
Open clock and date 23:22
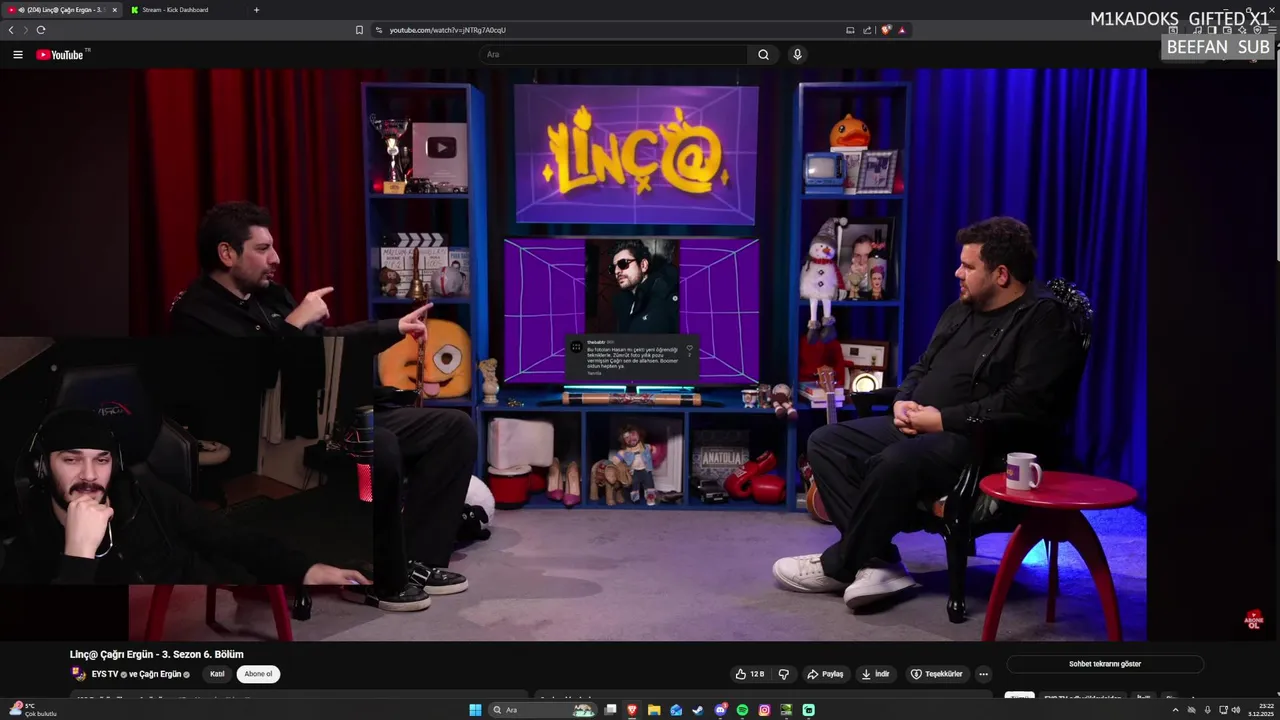coord(1259,710)
